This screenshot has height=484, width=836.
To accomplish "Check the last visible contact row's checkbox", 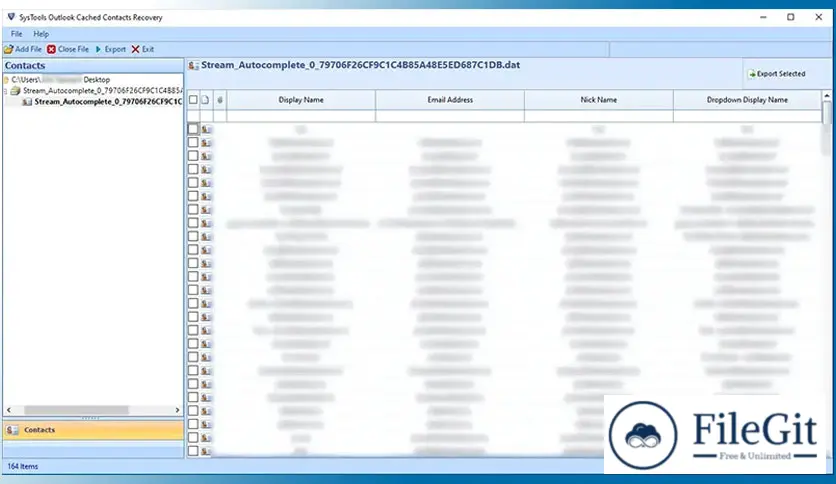I will click(193, 450).
